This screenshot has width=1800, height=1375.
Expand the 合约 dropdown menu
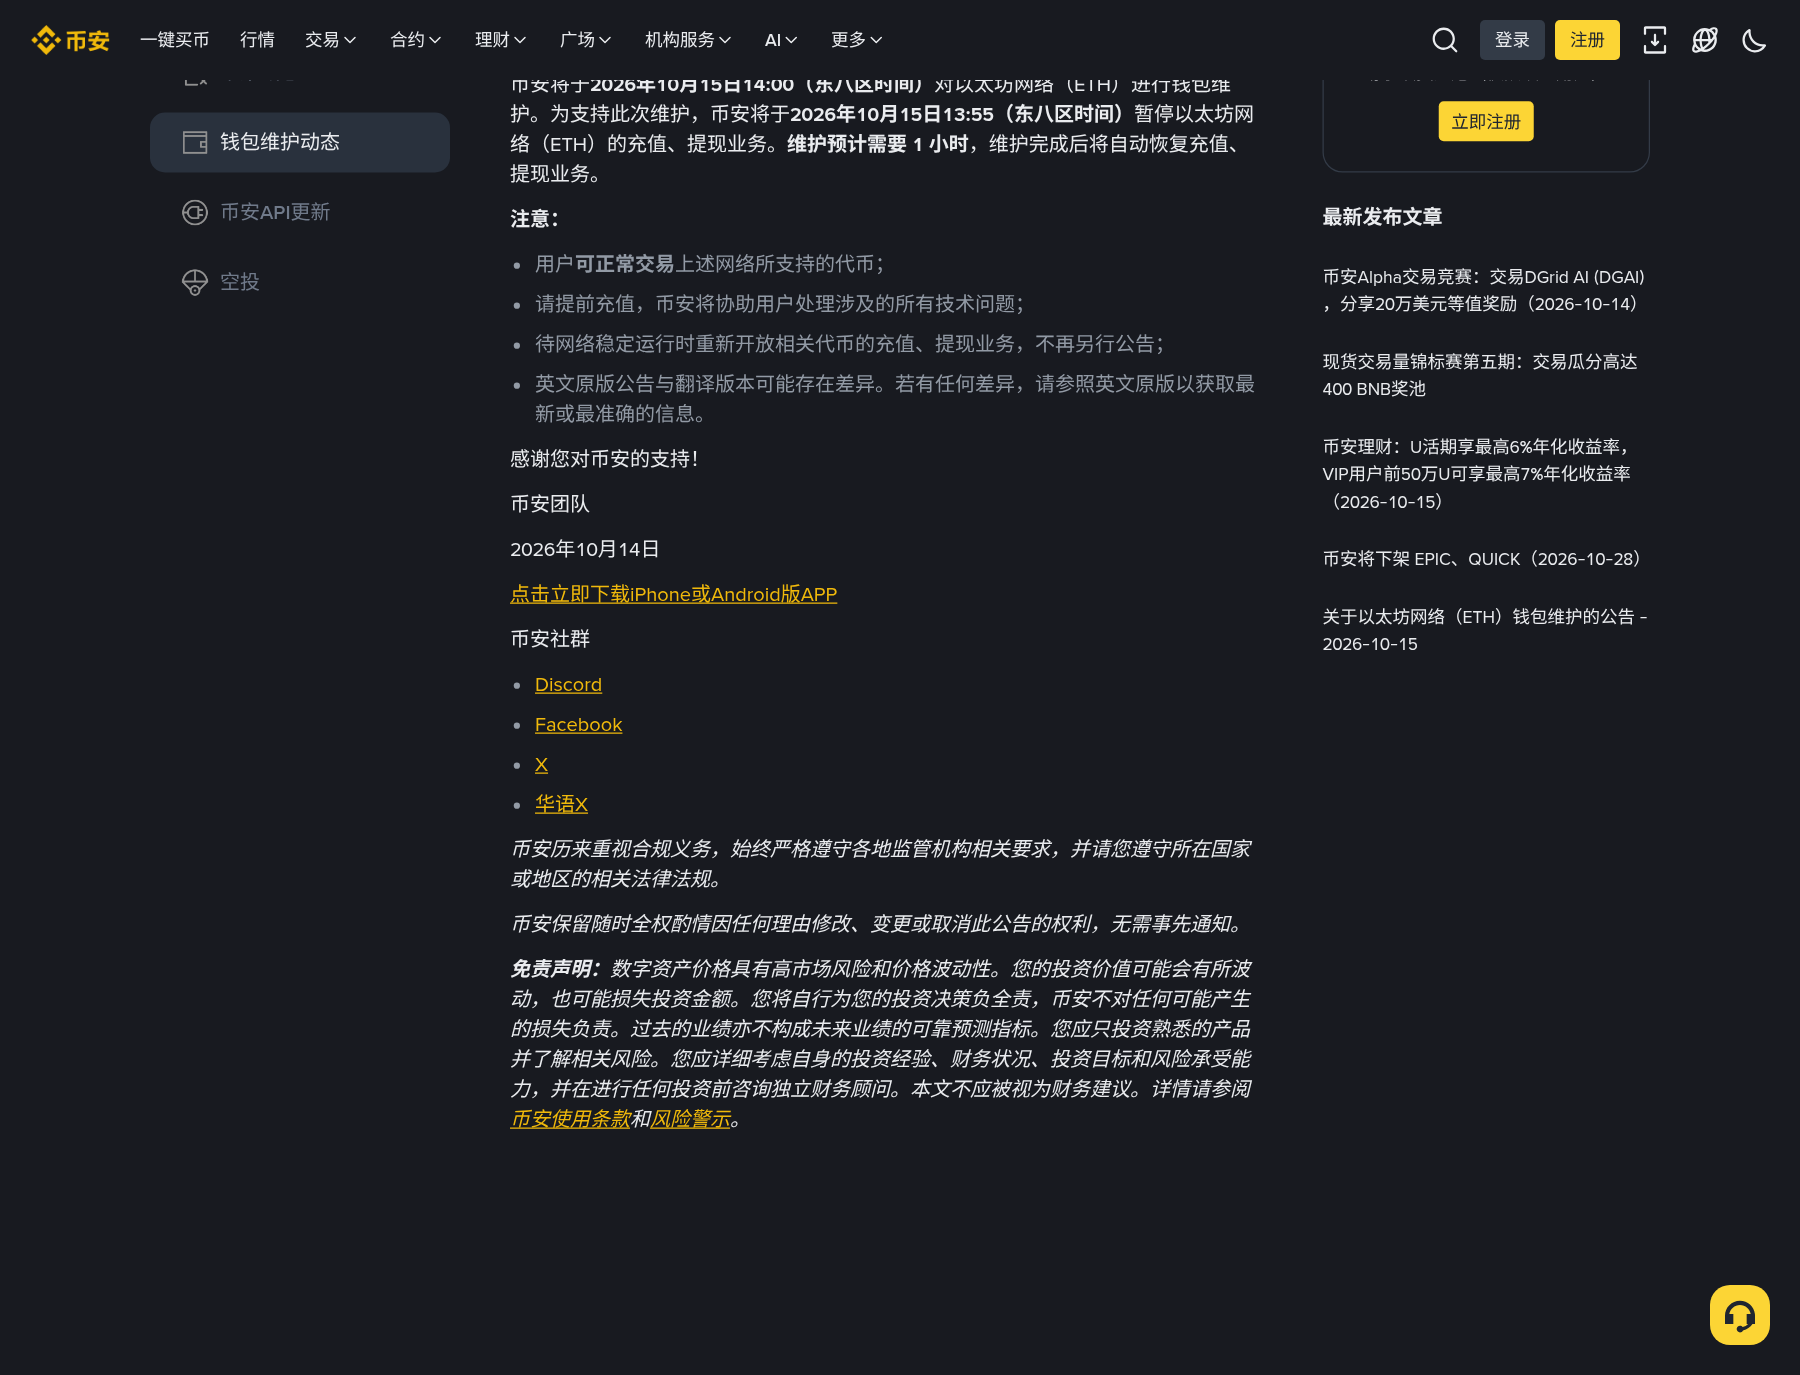(x=415, y=40)
